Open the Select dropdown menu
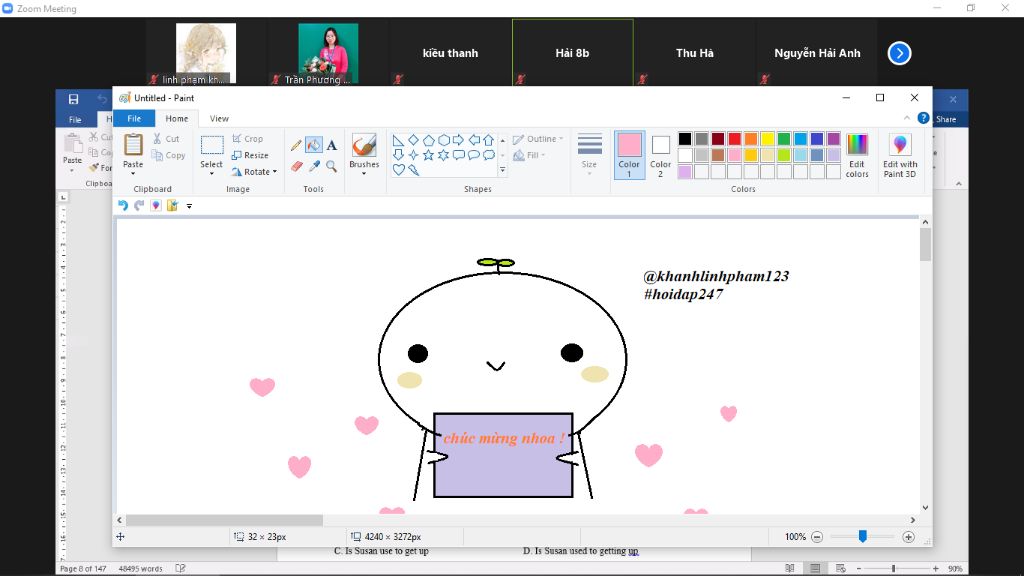The width and height of the screenshot is (1024, 576). (x=212, y=174)
